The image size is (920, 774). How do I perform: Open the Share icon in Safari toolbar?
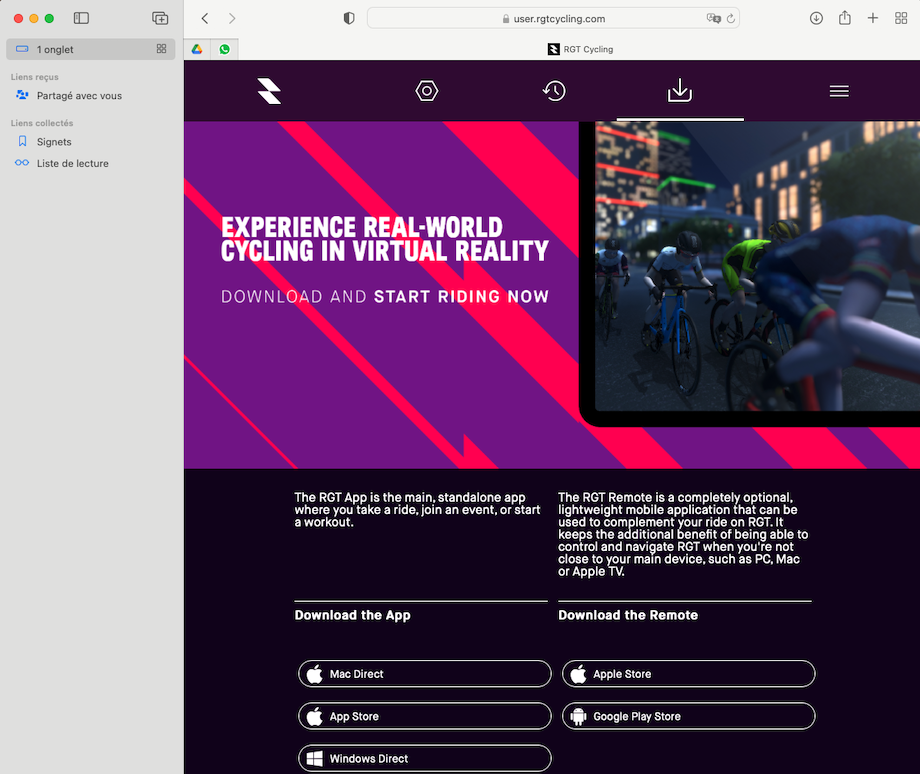coord(845,18)
